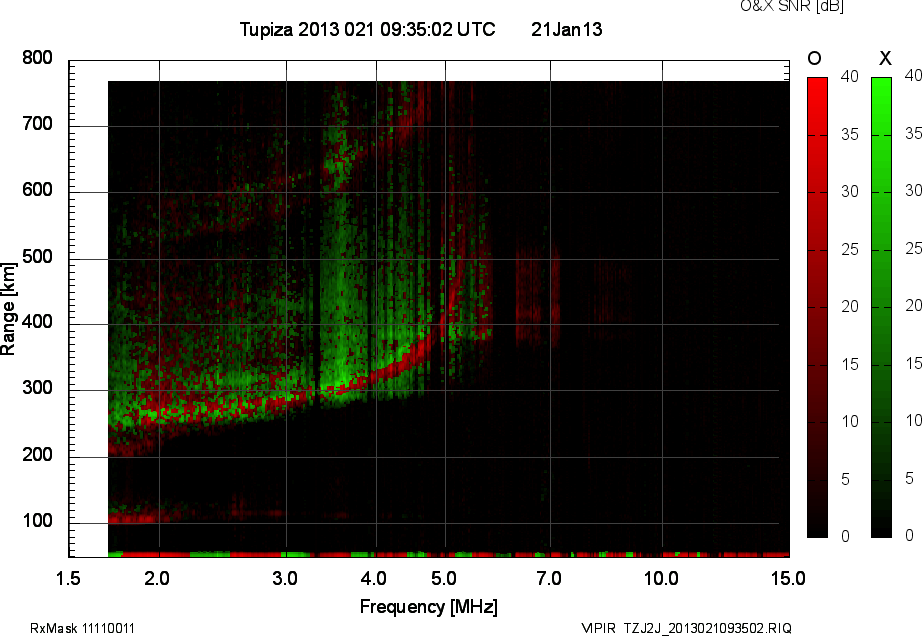The image size is (922, 636).
Task: Click the 5 dB label on O color bar
Action: coord(846,480)
